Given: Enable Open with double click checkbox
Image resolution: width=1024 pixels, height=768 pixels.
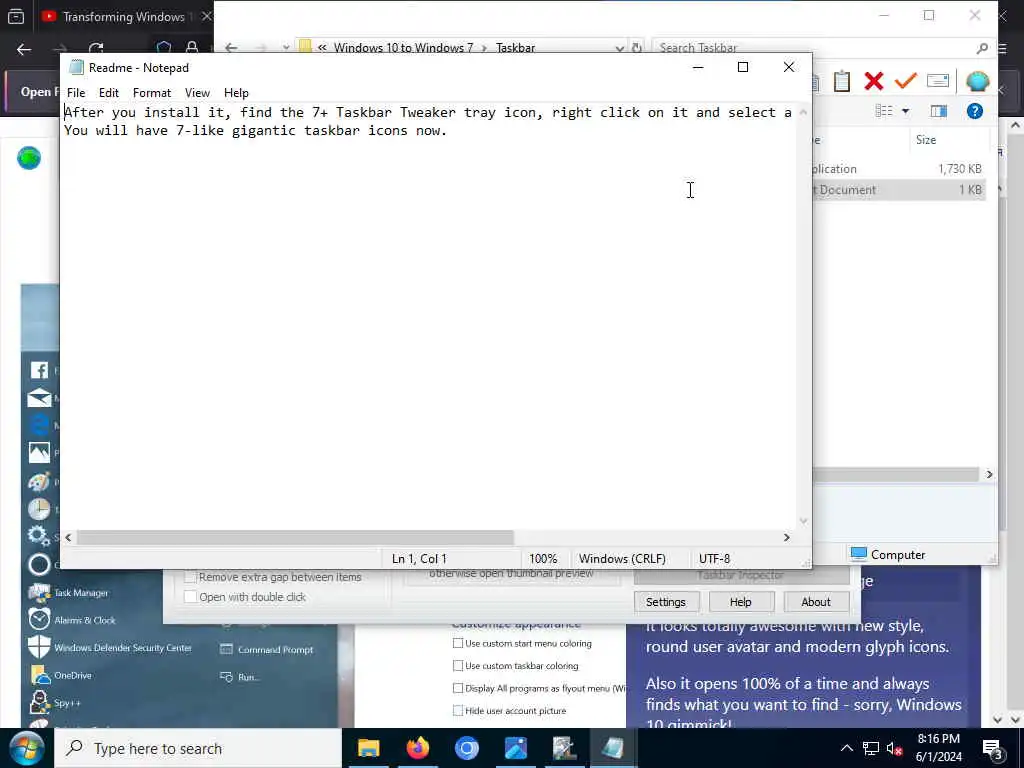Looking at the screenshot, I should click(191, 596).
